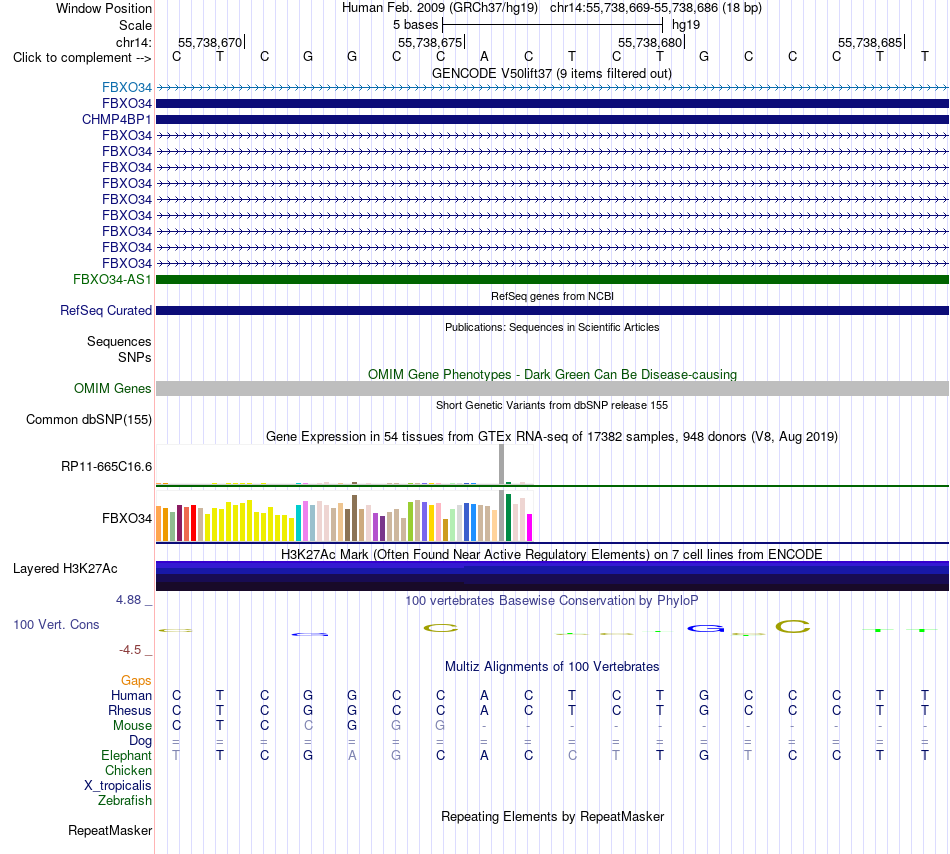Click the Elephant alignment row label
Screen dimensions: 950x854
126,755
